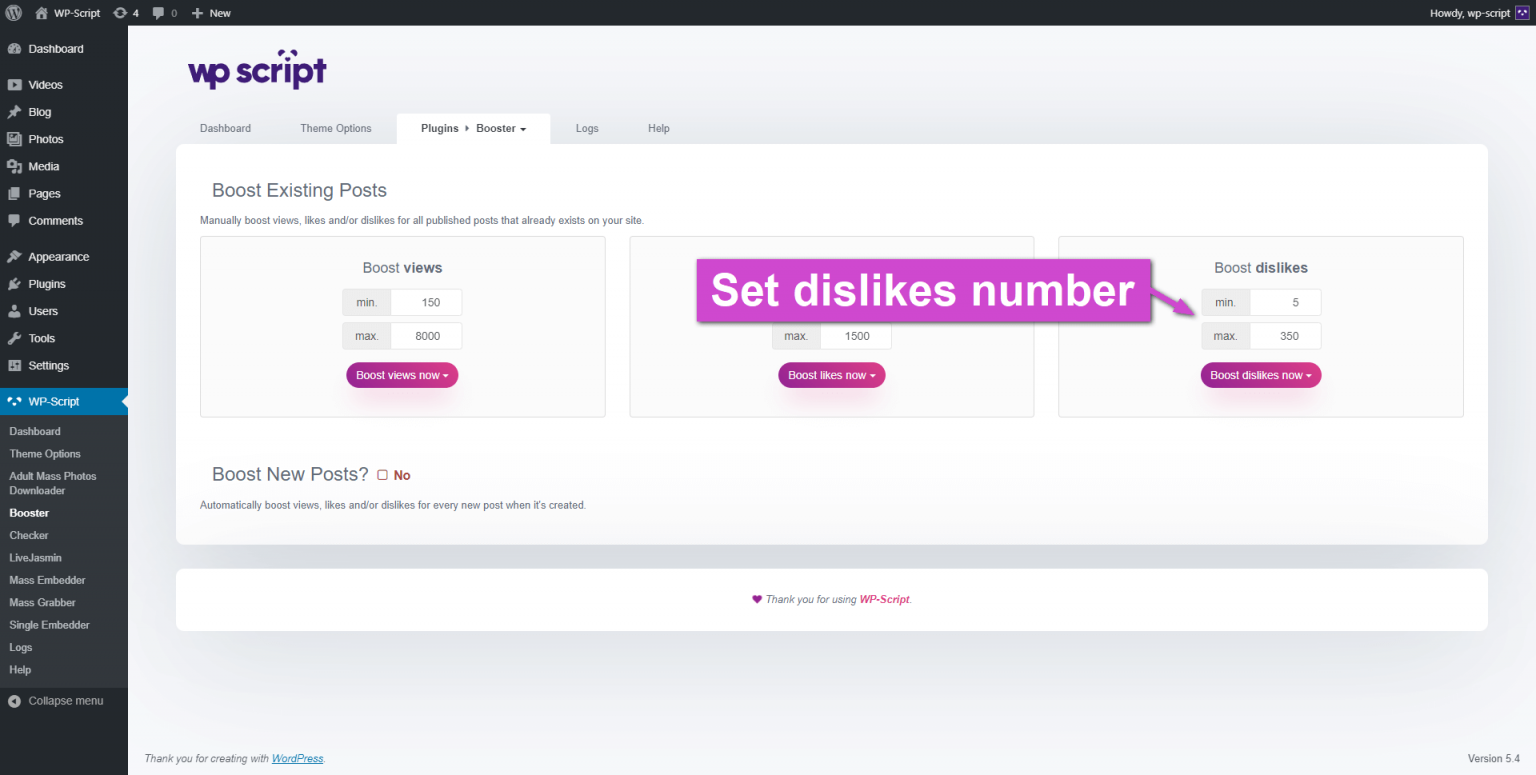Viewport: 1536px width, 775px height.
Task: Click the WordPress link in the footer
Action: pos(297,758)
